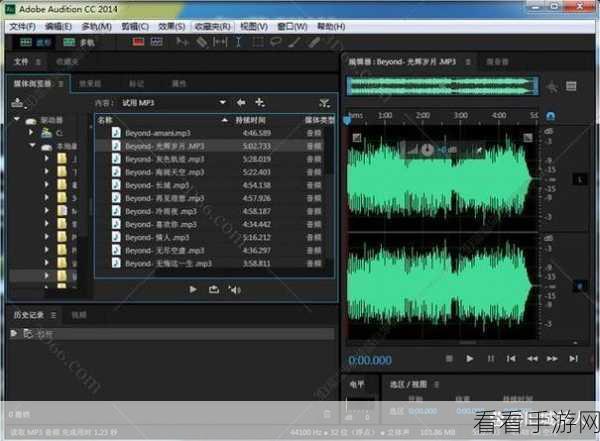
Task: Collapse the second drive tree node
Action: 33,145
